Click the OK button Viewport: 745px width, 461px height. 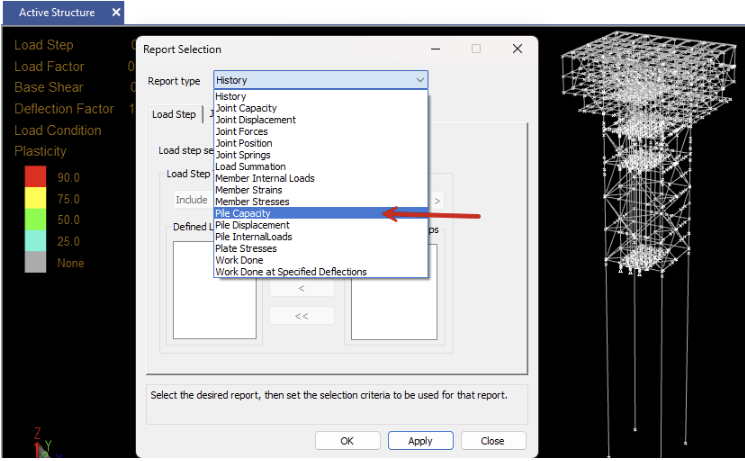click(347, 441)
